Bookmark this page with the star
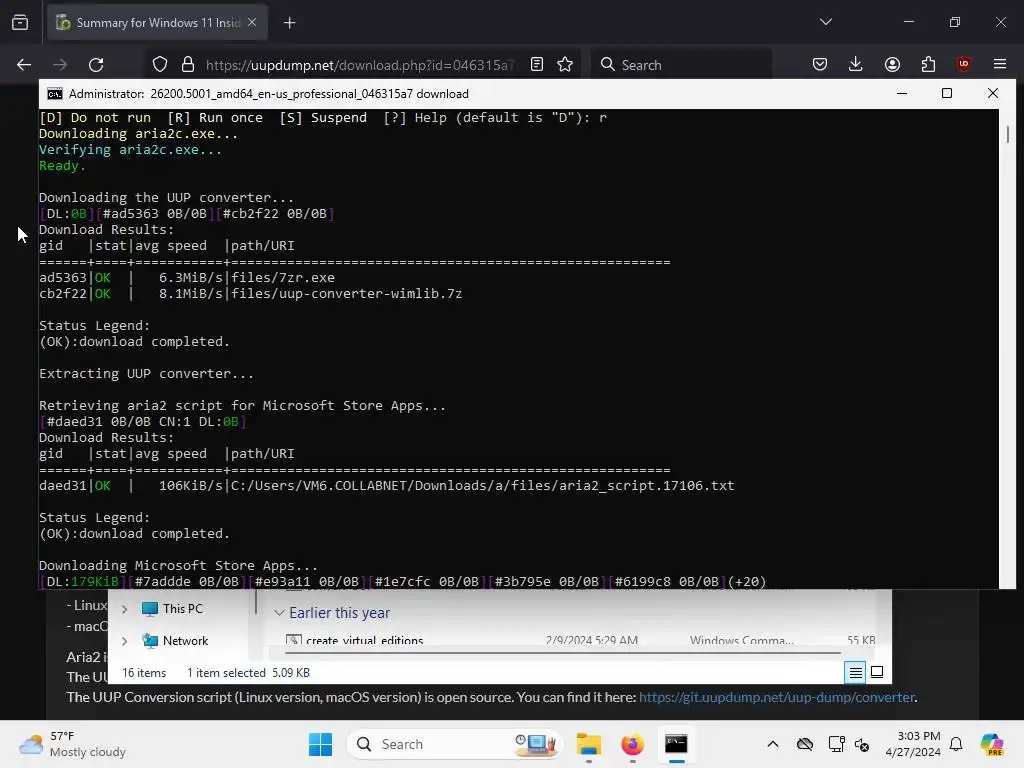Screen dimensions: 1024x768 coord(565,65)
